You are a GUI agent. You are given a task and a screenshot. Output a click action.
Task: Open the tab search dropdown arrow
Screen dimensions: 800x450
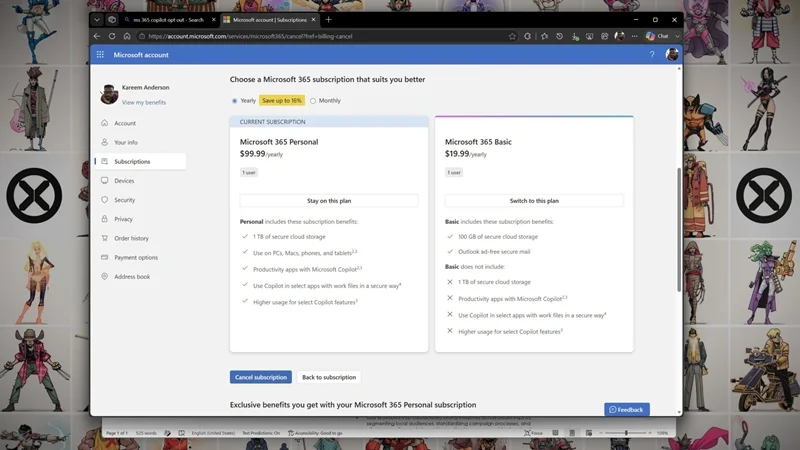click(x=96, y=20)
